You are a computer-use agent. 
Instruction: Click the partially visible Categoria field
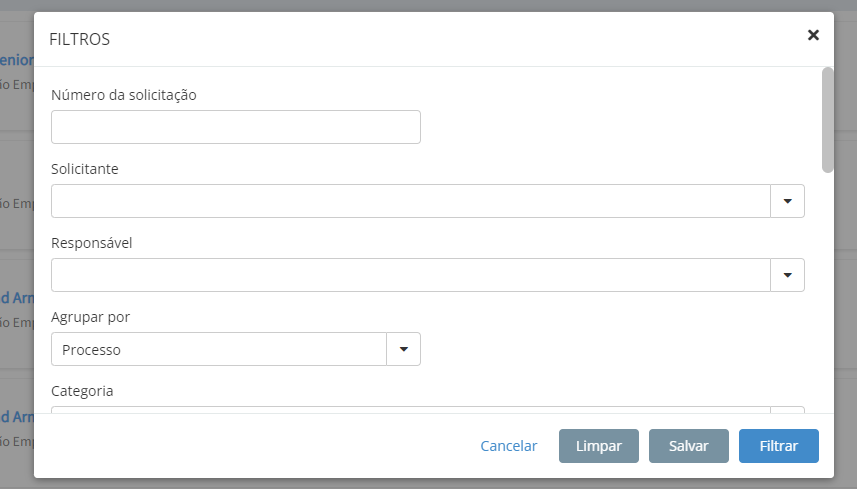(x=410, y=409)
